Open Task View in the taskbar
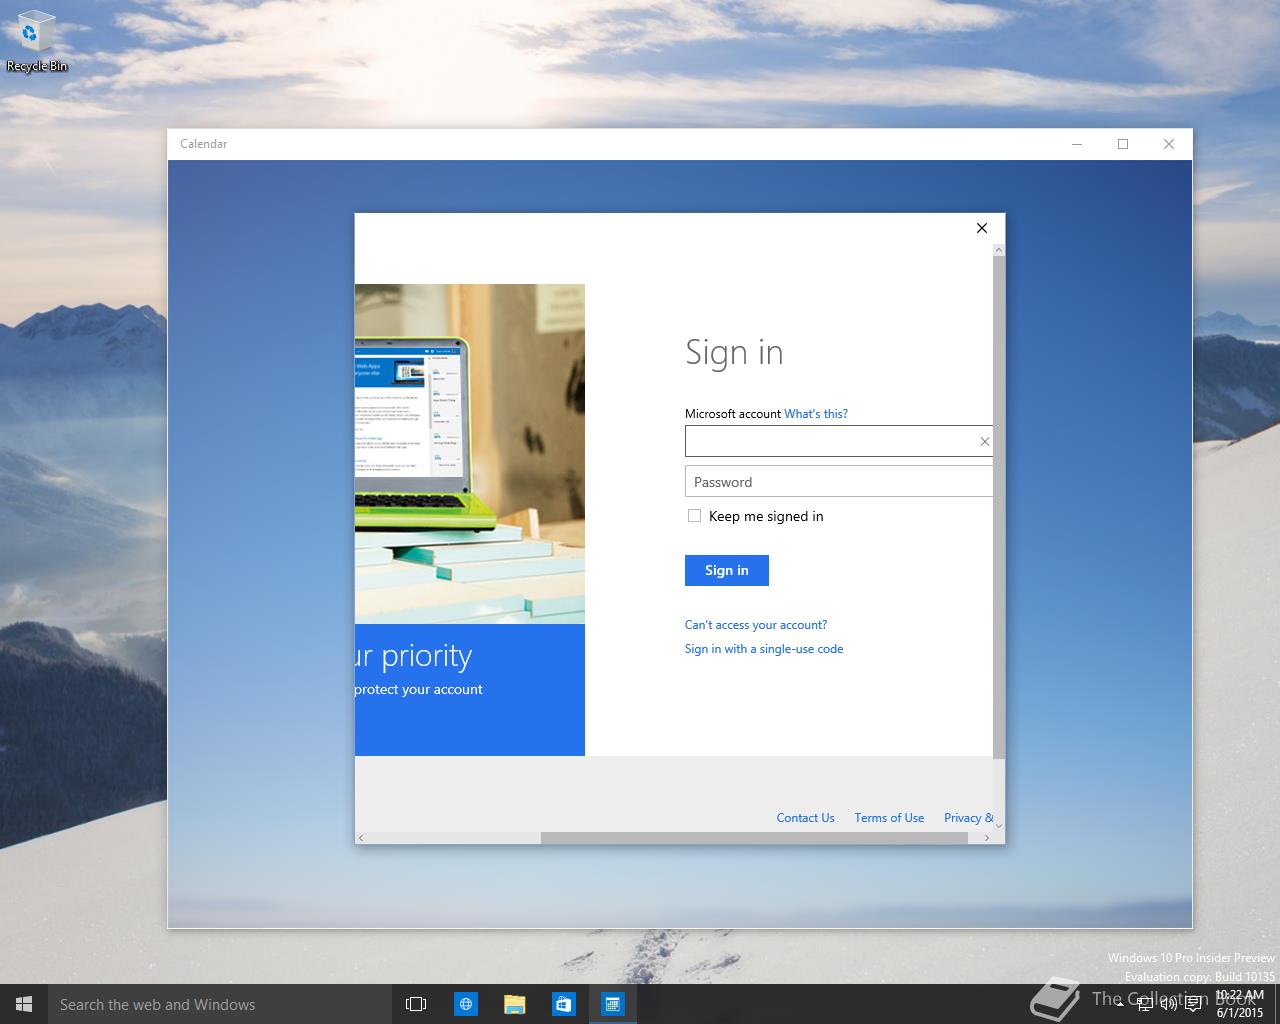The width and height of the screenshot is (1280, 1024). (416, 1004)
